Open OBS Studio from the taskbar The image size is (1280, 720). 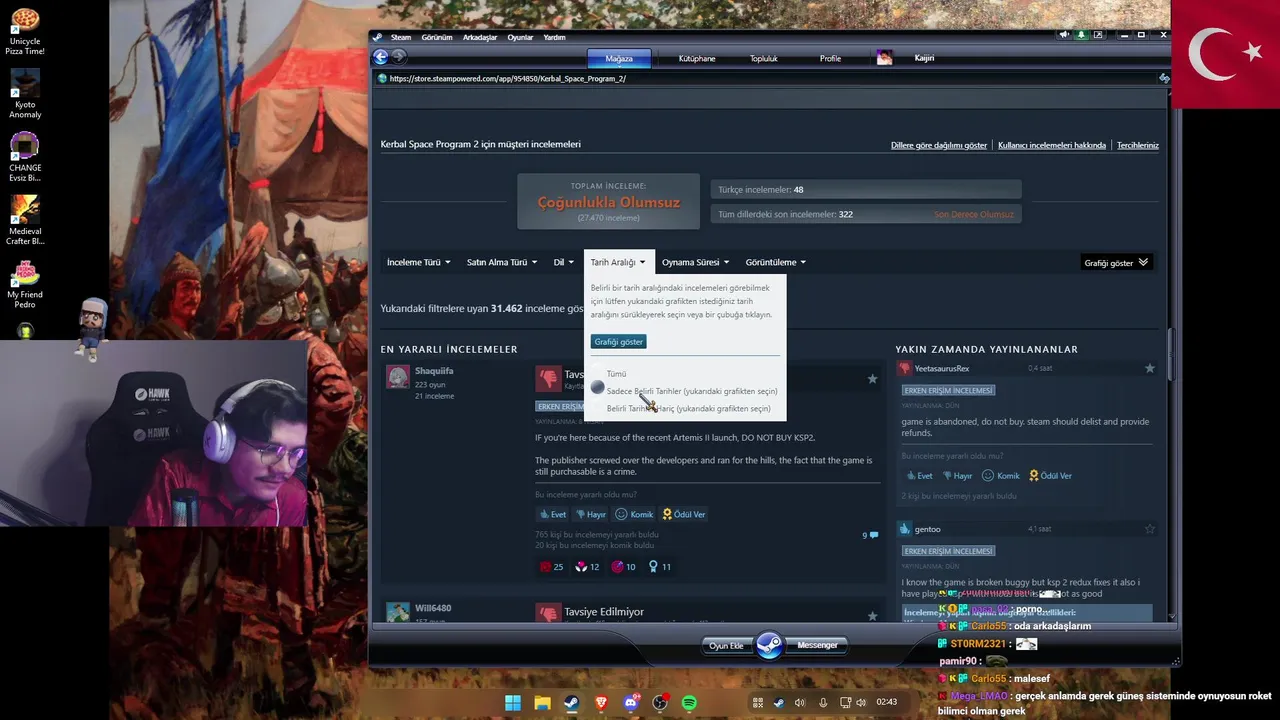point(660,702)
